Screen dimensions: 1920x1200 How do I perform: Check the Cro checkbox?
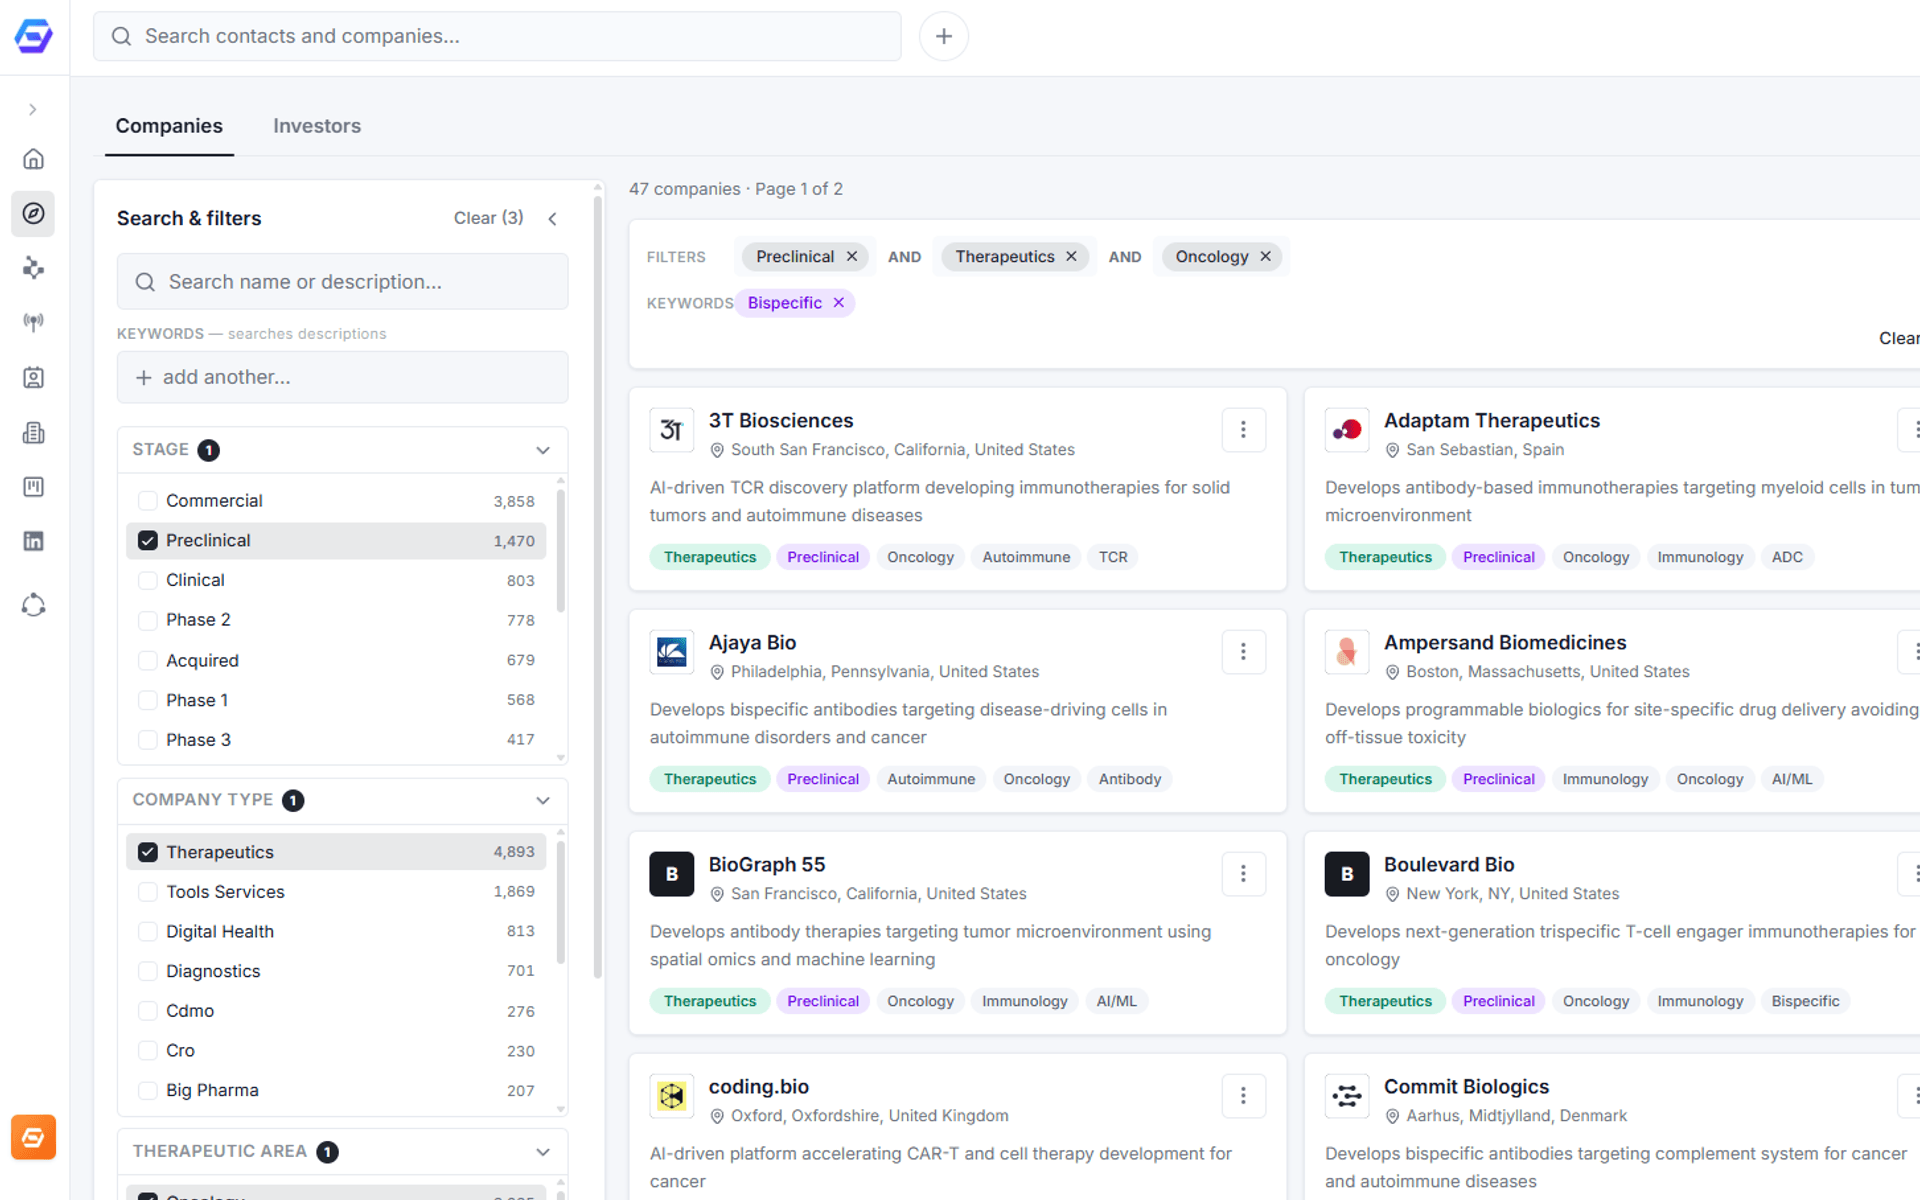147,1051
